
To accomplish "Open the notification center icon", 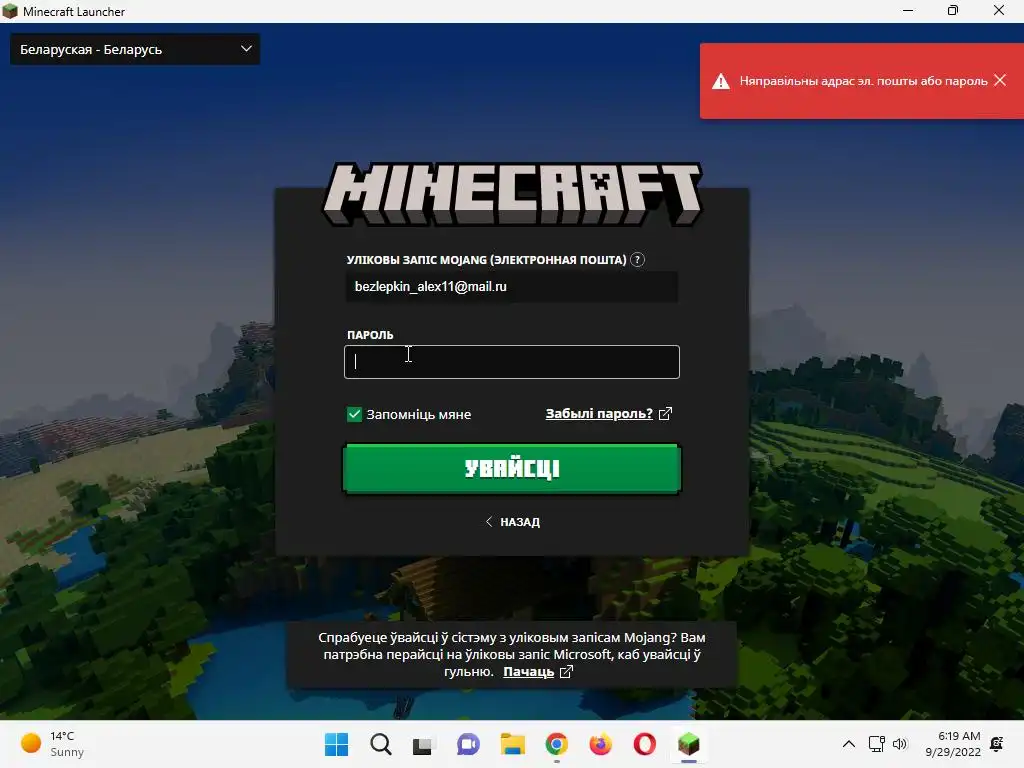I will (997, 744).
